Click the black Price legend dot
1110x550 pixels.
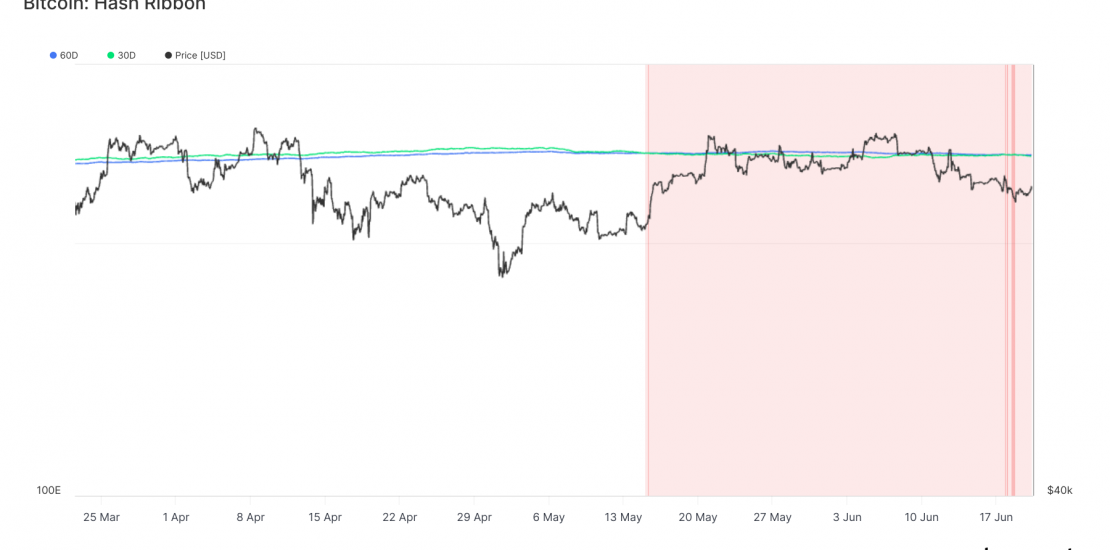pos(168,55)
